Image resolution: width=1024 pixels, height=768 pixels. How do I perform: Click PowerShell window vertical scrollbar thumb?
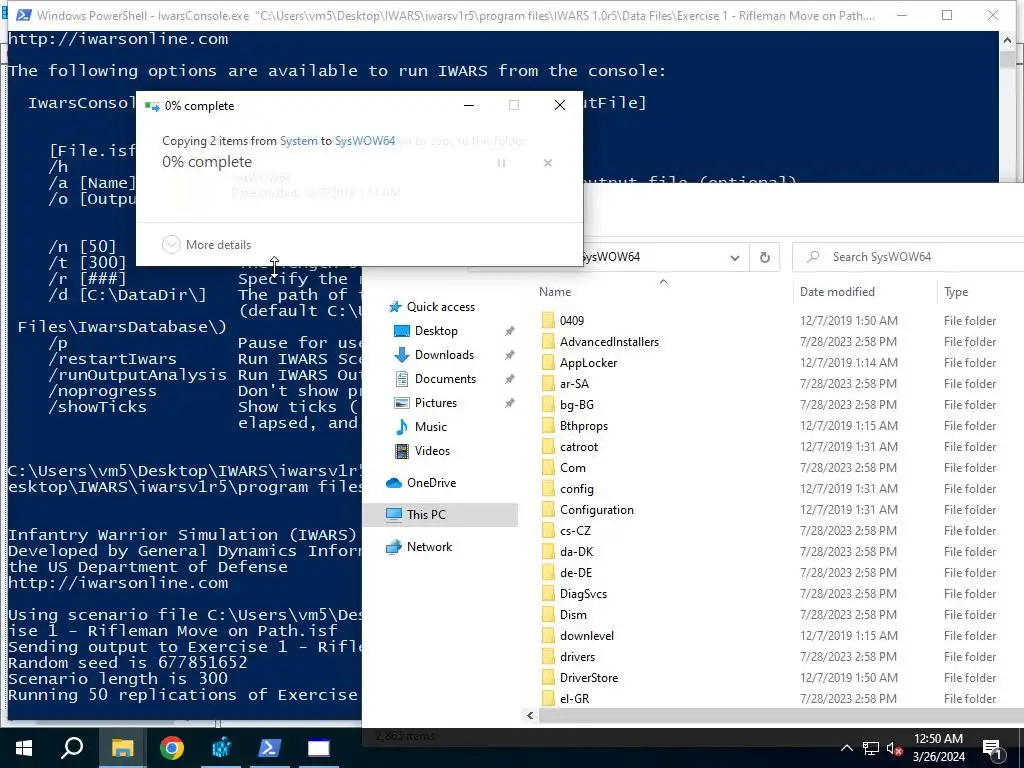click(x=1008, y=59)
